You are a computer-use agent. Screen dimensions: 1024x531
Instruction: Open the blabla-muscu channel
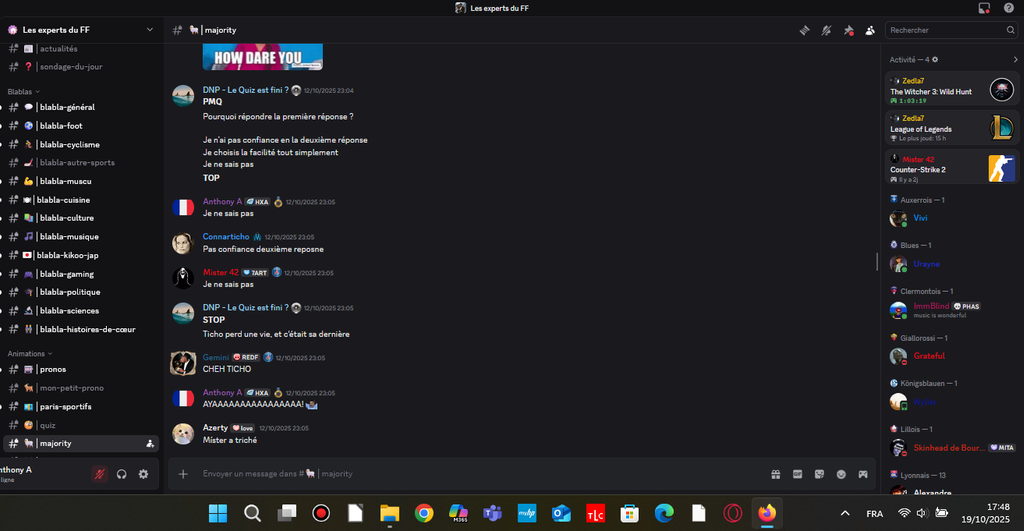pos(81,181)
